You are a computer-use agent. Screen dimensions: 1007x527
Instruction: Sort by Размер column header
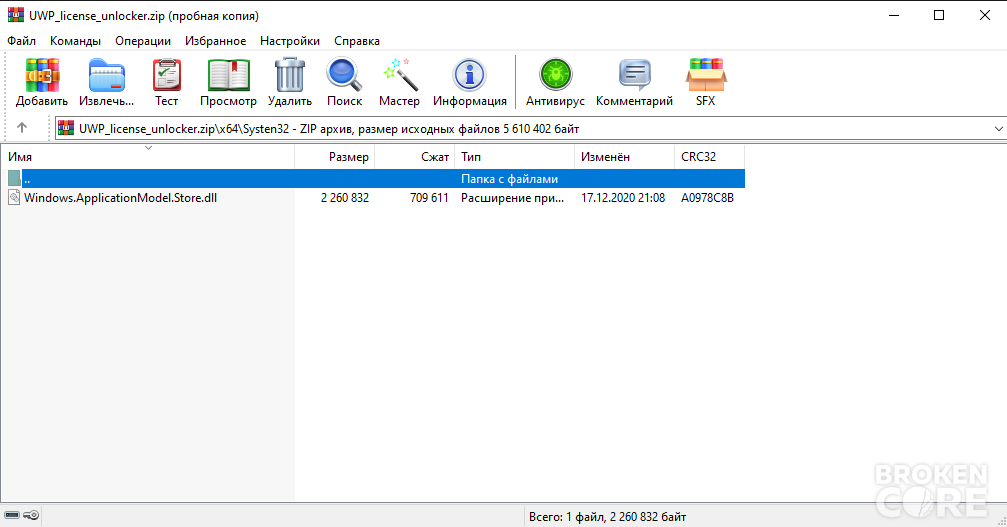tap(335, 157)
